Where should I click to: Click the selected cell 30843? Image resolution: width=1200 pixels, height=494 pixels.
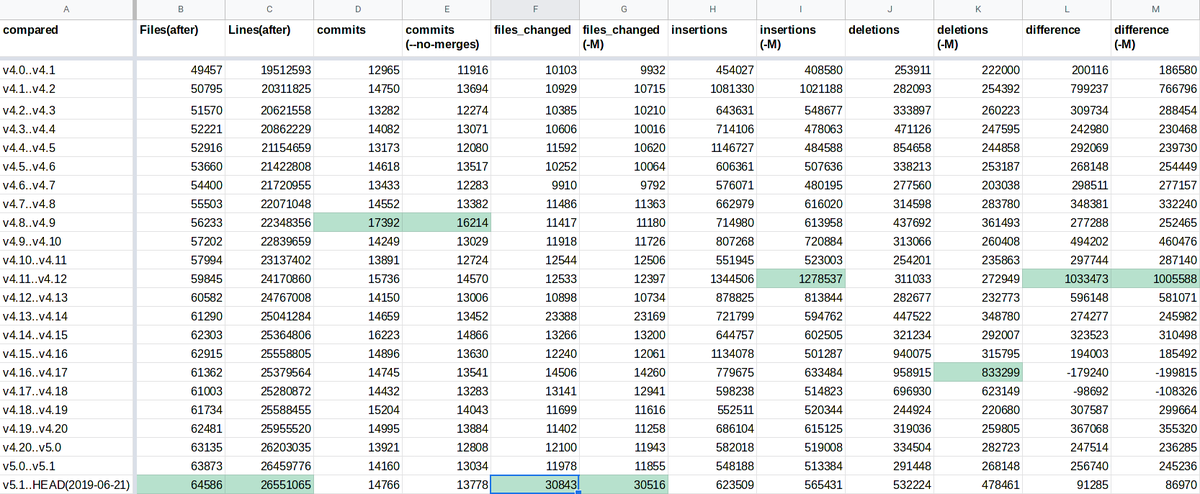534,485
